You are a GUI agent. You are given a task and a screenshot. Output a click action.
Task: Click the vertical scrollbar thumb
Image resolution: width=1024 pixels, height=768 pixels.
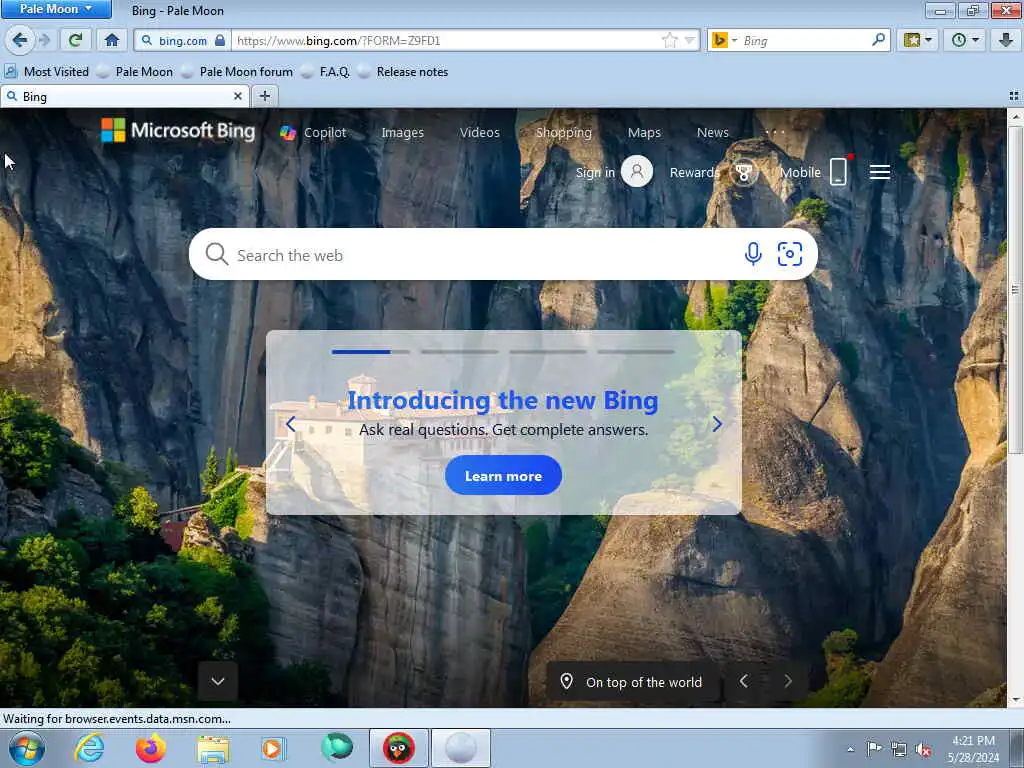(1015, 289)
